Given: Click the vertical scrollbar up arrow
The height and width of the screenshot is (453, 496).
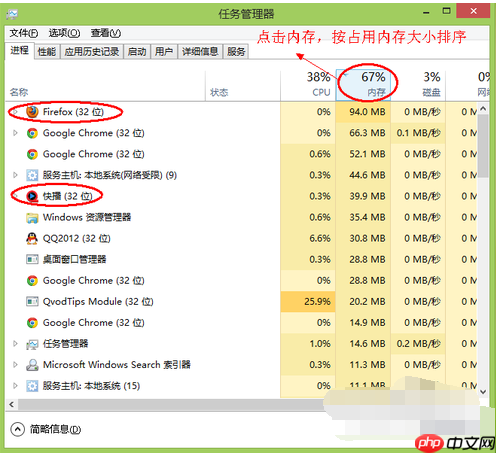Looking at the screenshot, I should [483, 109].
